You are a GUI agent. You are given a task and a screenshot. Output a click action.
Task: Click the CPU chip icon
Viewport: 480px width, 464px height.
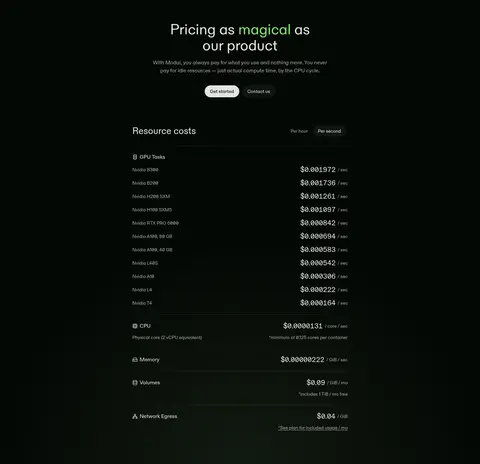[135, 326]
